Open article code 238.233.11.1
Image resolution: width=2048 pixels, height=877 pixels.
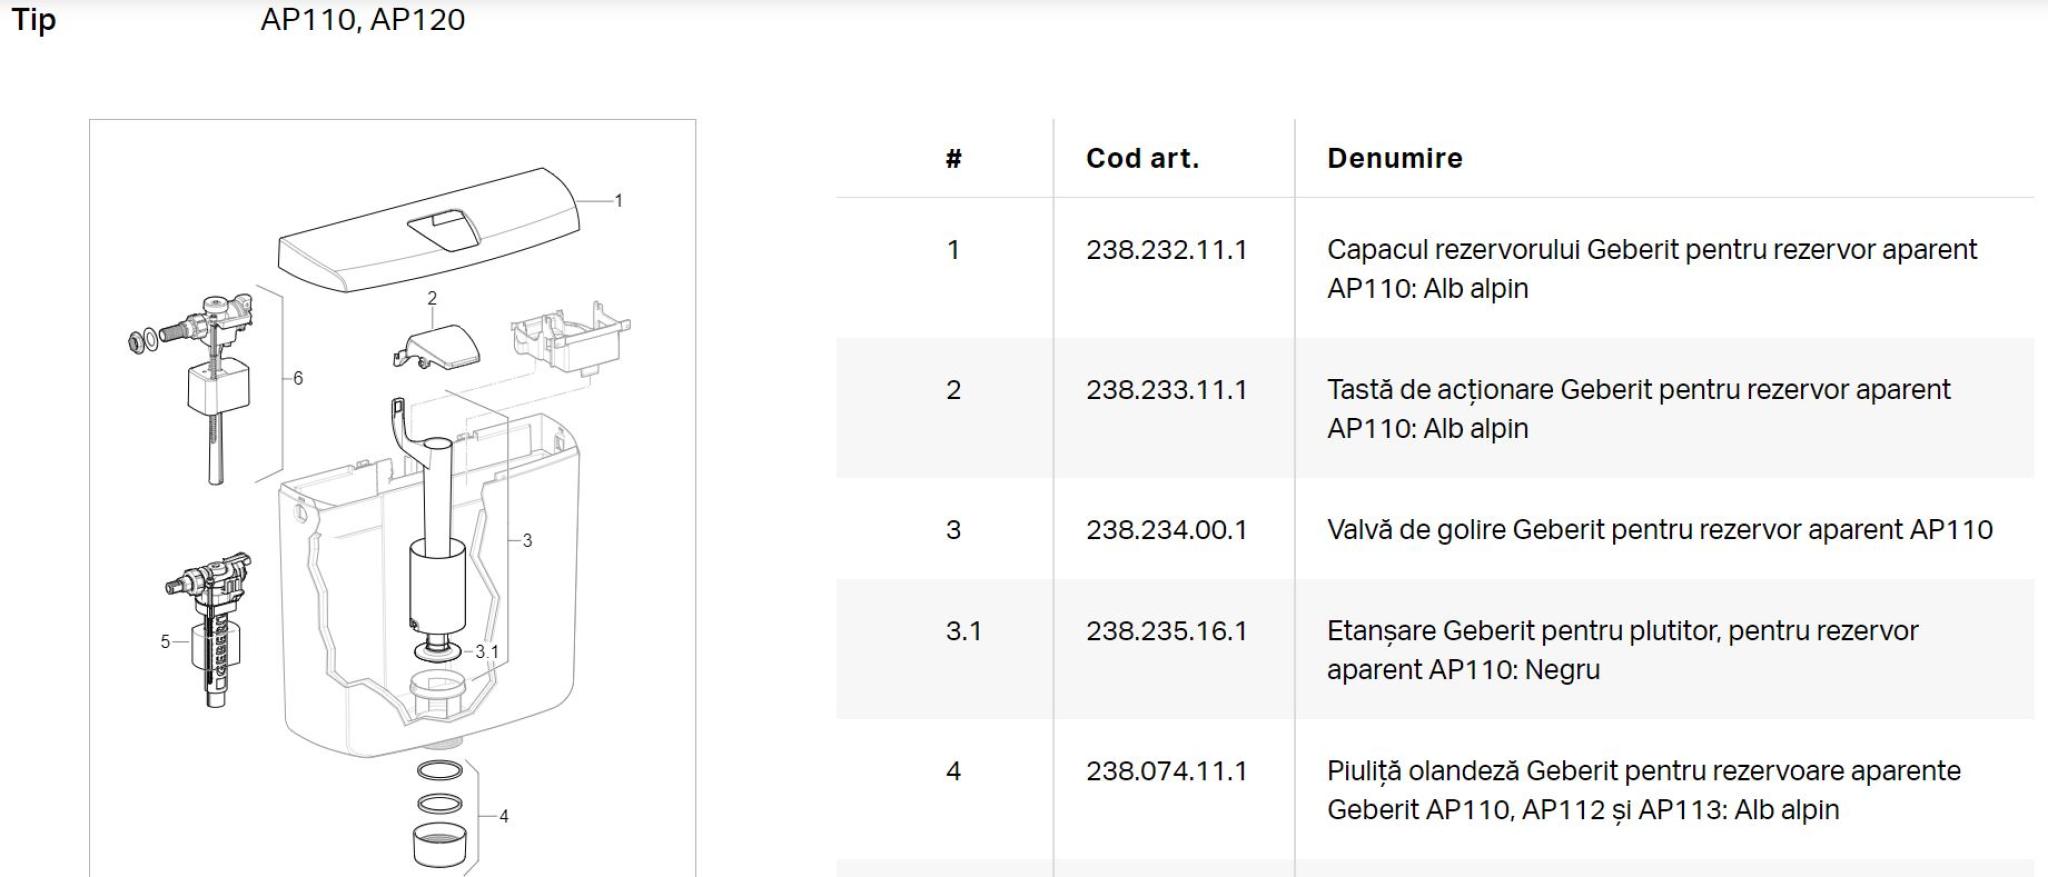pyautogui.click(x=1166, y=390)
